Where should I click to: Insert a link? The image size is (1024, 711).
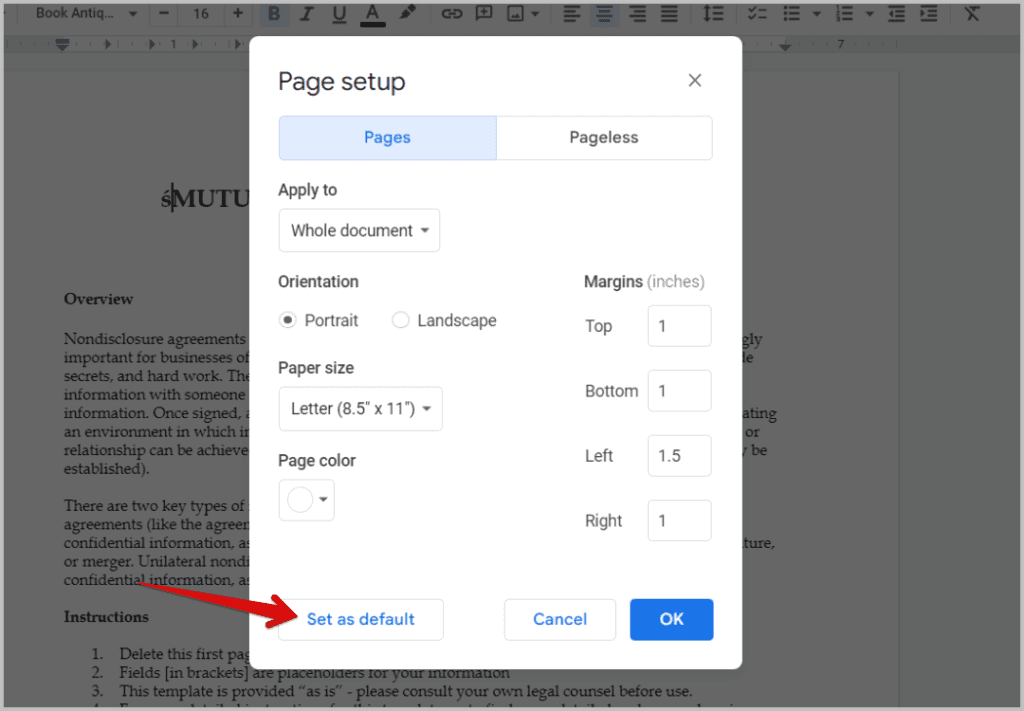(451, 14)
